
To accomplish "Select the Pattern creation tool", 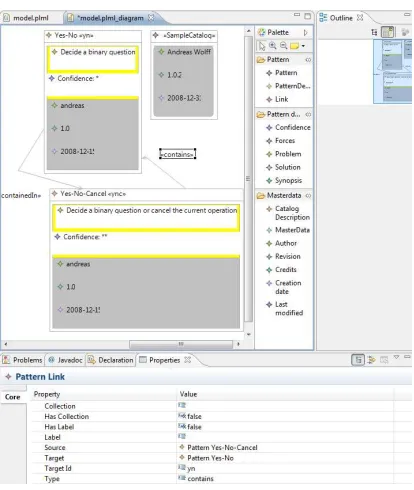I will tap(282, 73).
